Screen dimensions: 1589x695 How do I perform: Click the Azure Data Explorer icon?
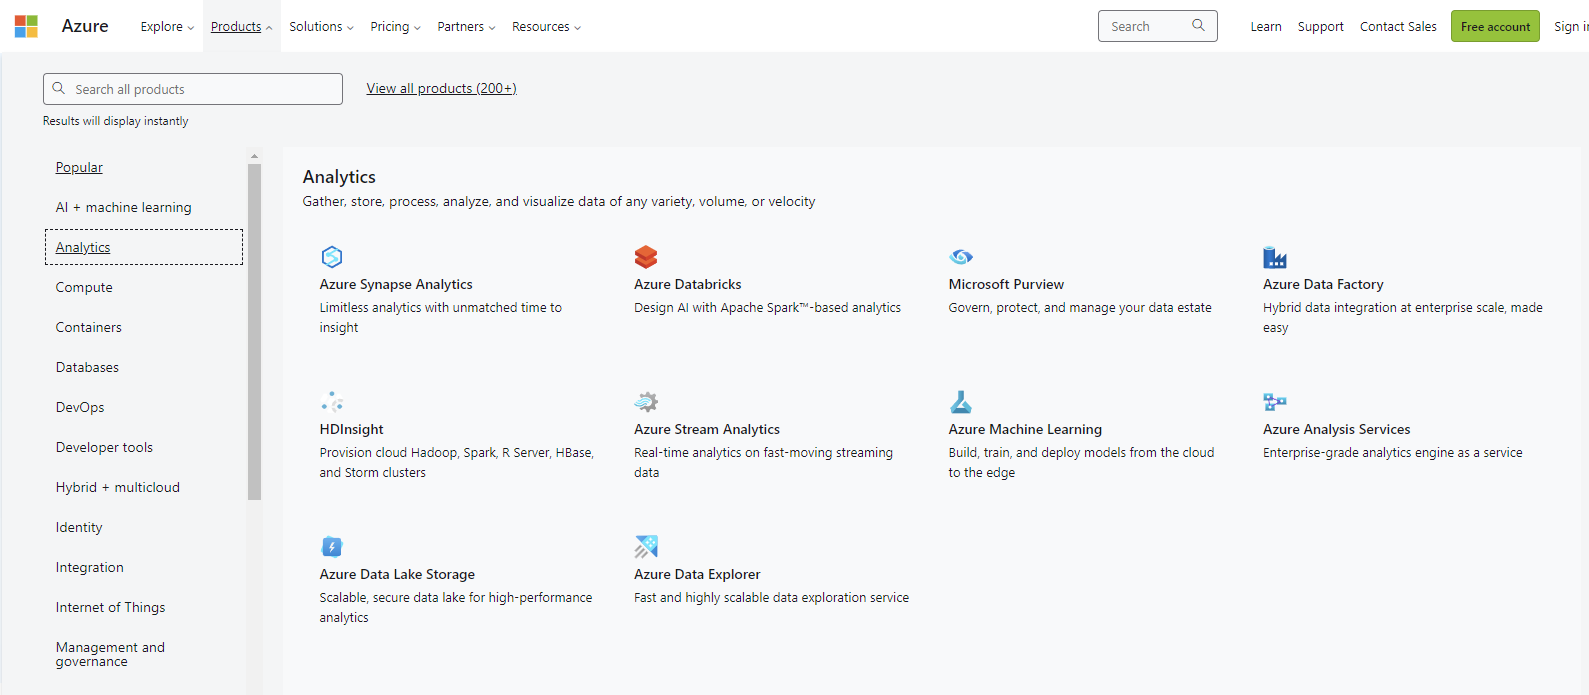(646, 547)
